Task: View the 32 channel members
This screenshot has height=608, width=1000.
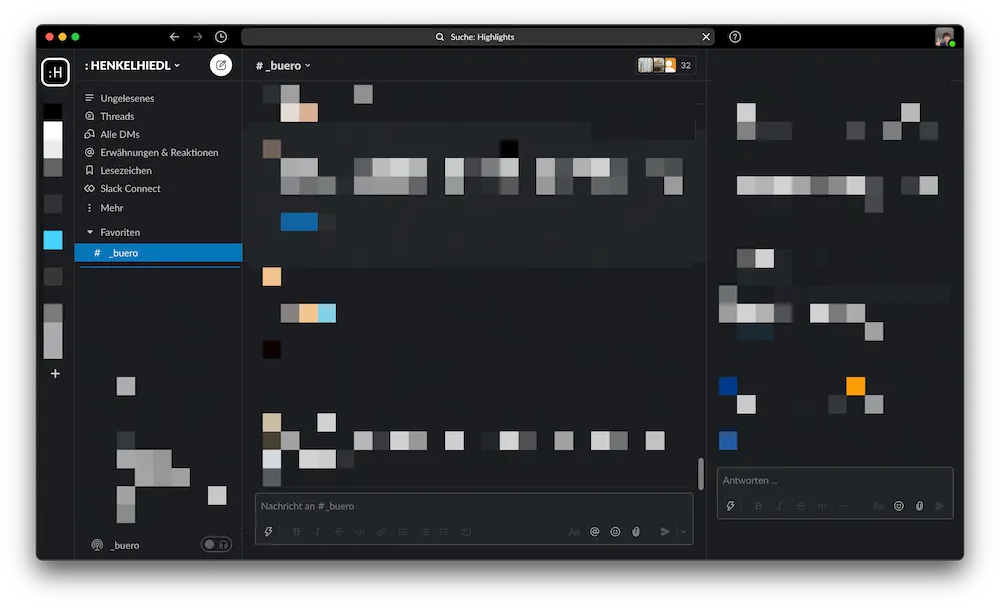Action: (x=665, y=65)
